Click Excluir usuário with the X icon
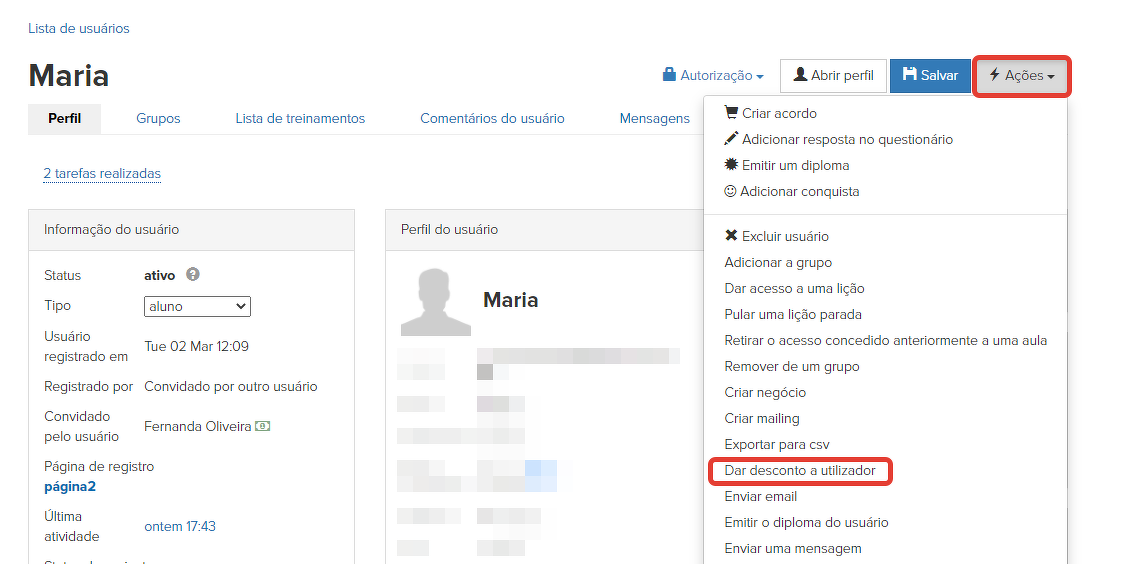Viewport: 1136px width, 564px height. (776, 236)
